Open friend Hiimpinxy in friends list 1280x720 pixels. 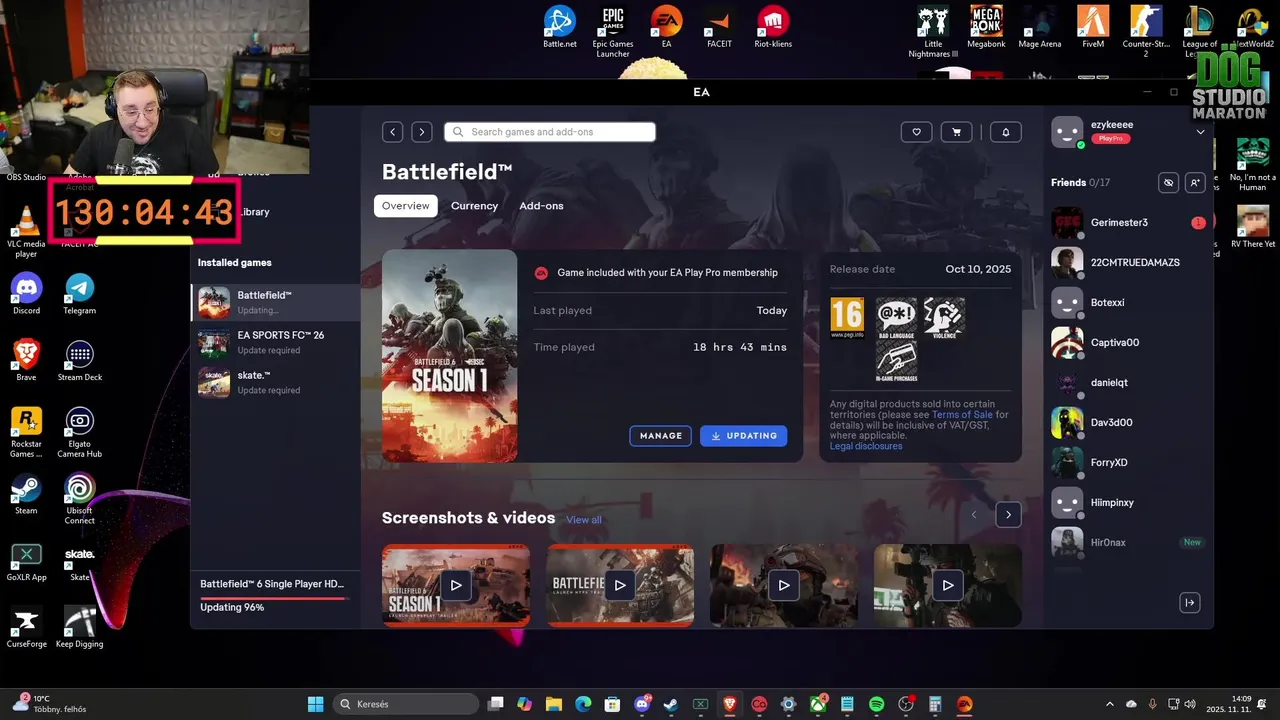tap(1128, 503)
